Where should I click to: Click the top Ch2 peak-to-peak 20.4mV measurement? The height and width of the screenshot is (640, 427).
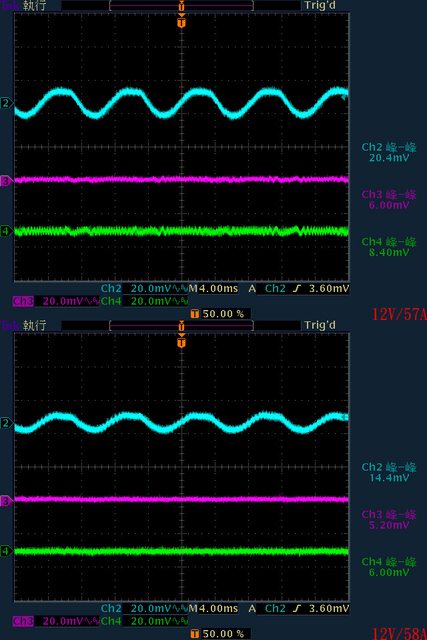[389, 152]
